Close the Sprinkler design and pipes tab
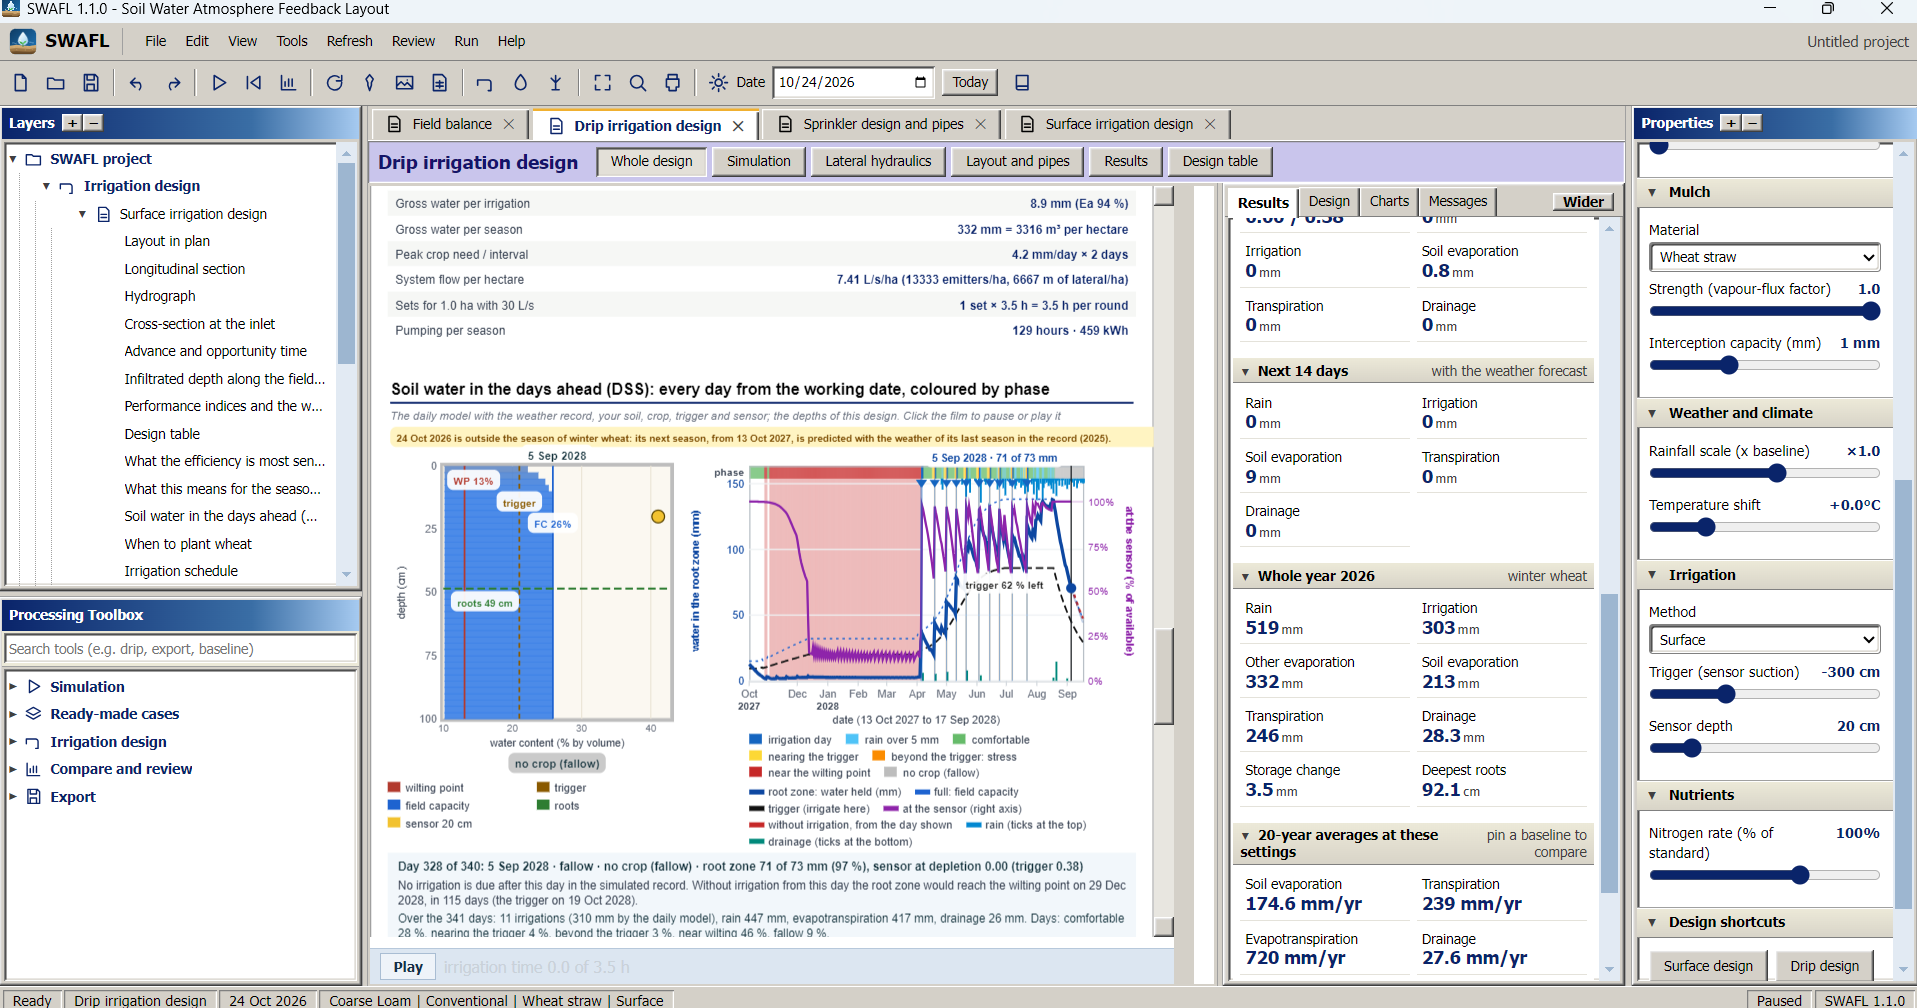Viewport: 1917px width, 1008px height. coord(980,124)
